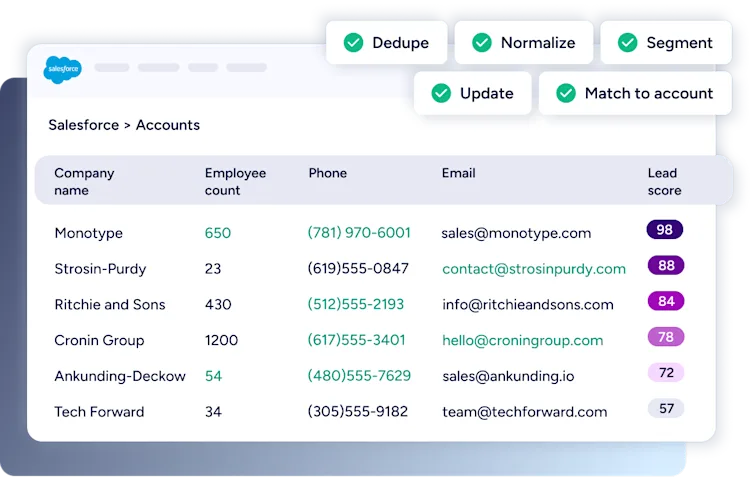
Task: Click email hello@croningroup.com
Action: [x=523, y=341]
